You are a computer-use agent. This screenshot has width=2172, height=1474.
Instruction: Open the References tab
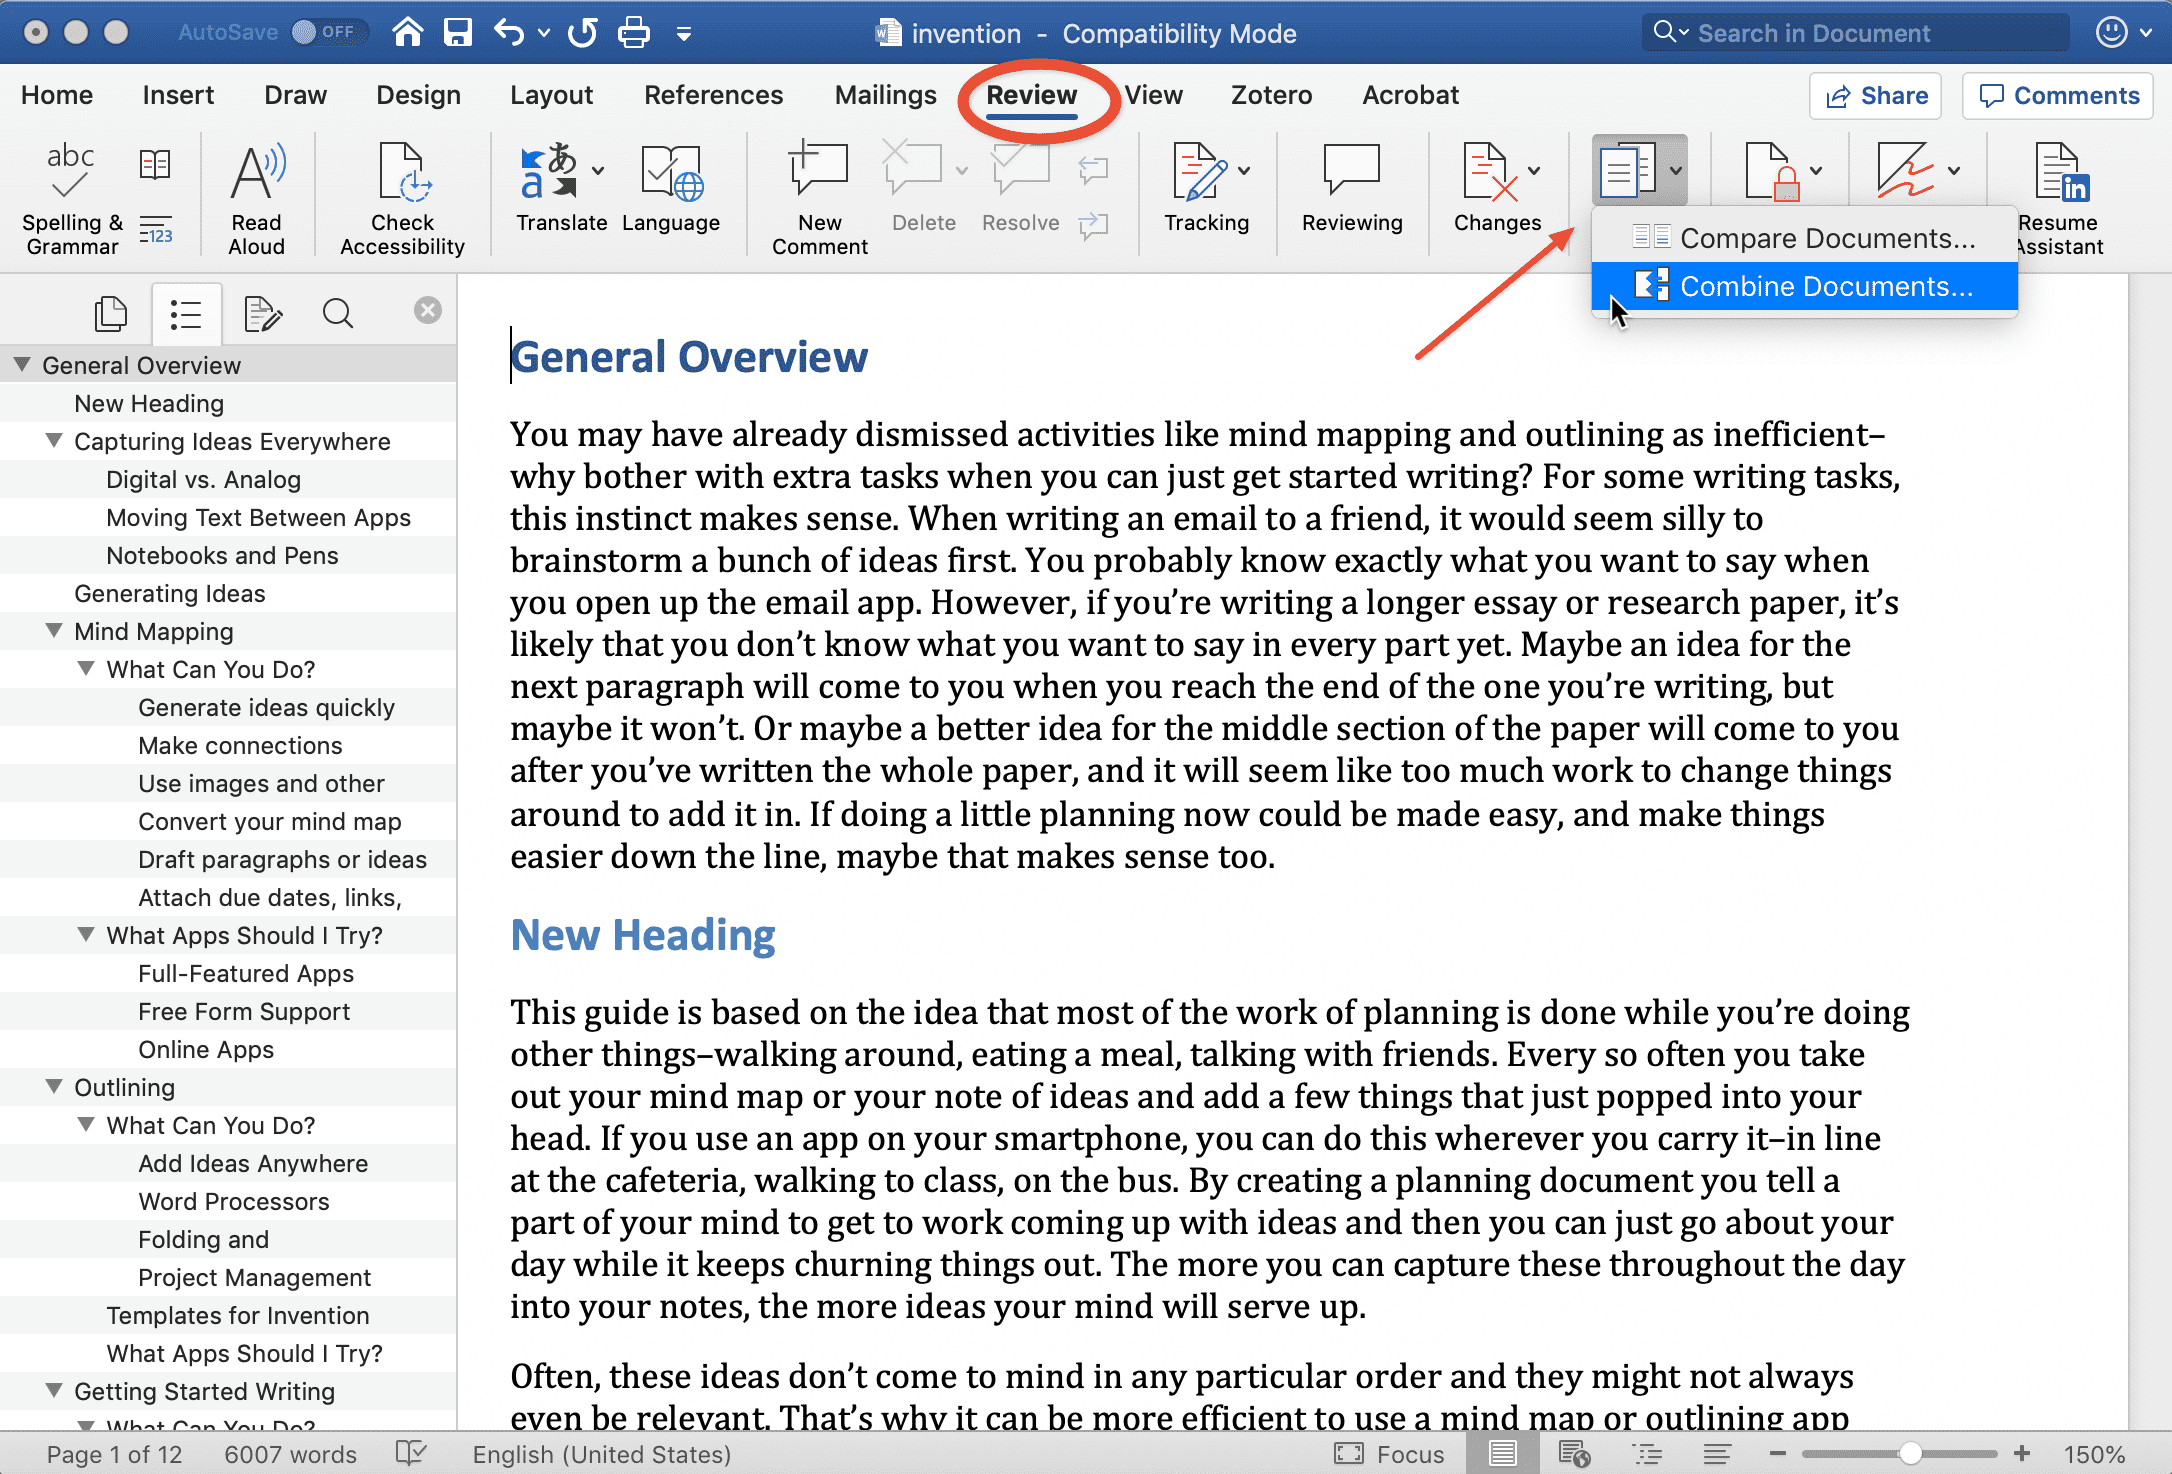pos(713,95)
